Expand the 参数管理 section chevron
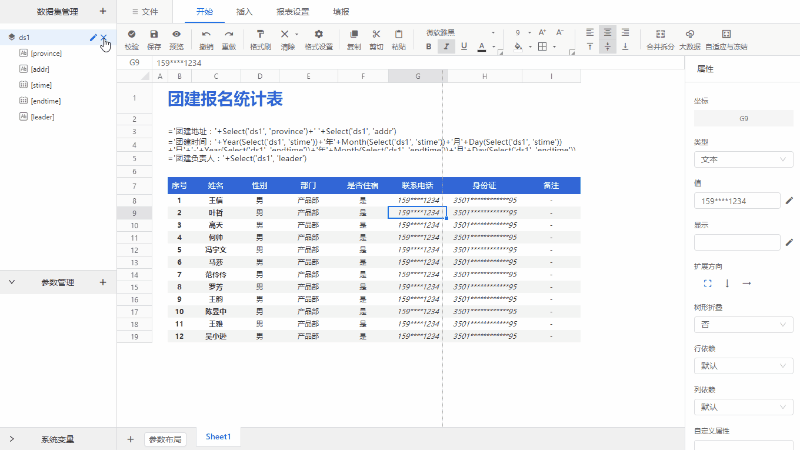 click(x=11, y=283)
